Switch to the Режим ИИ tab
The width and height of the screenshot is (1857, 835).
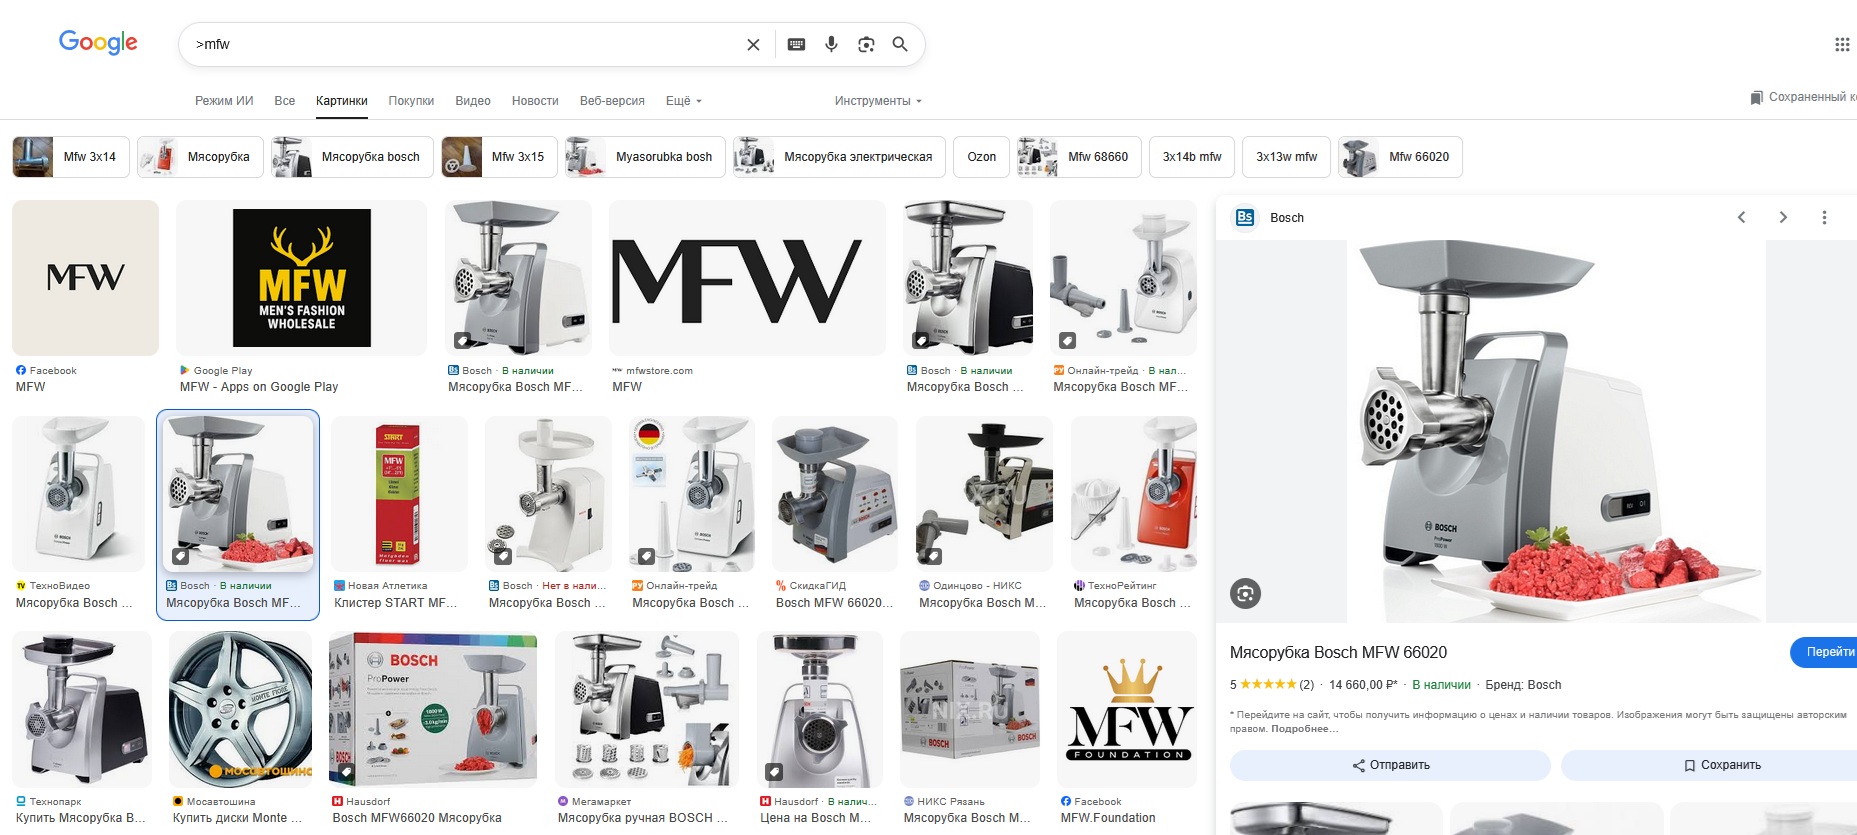(224, 101)
